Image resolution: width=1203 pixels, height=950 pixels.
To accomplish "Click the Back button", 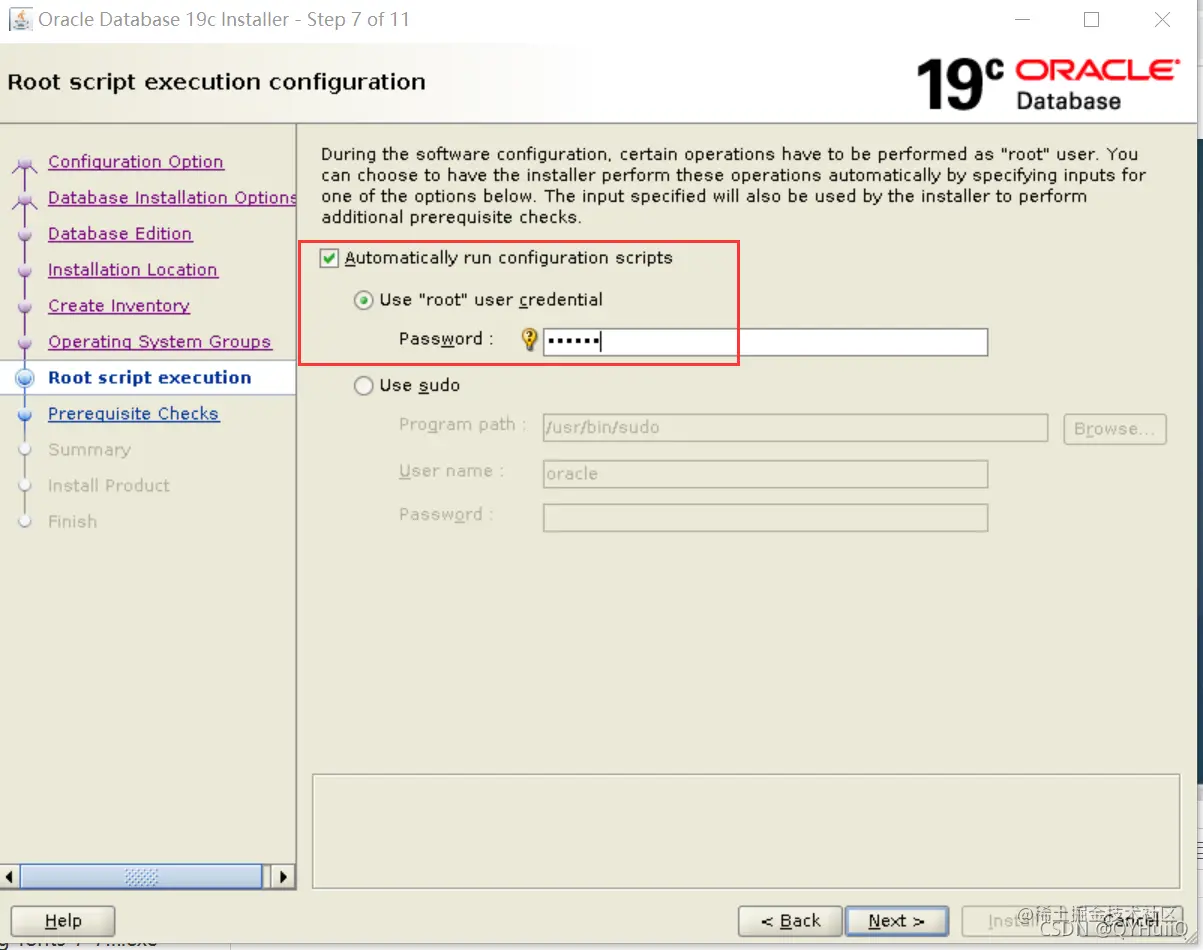I will tap(790, 921).
